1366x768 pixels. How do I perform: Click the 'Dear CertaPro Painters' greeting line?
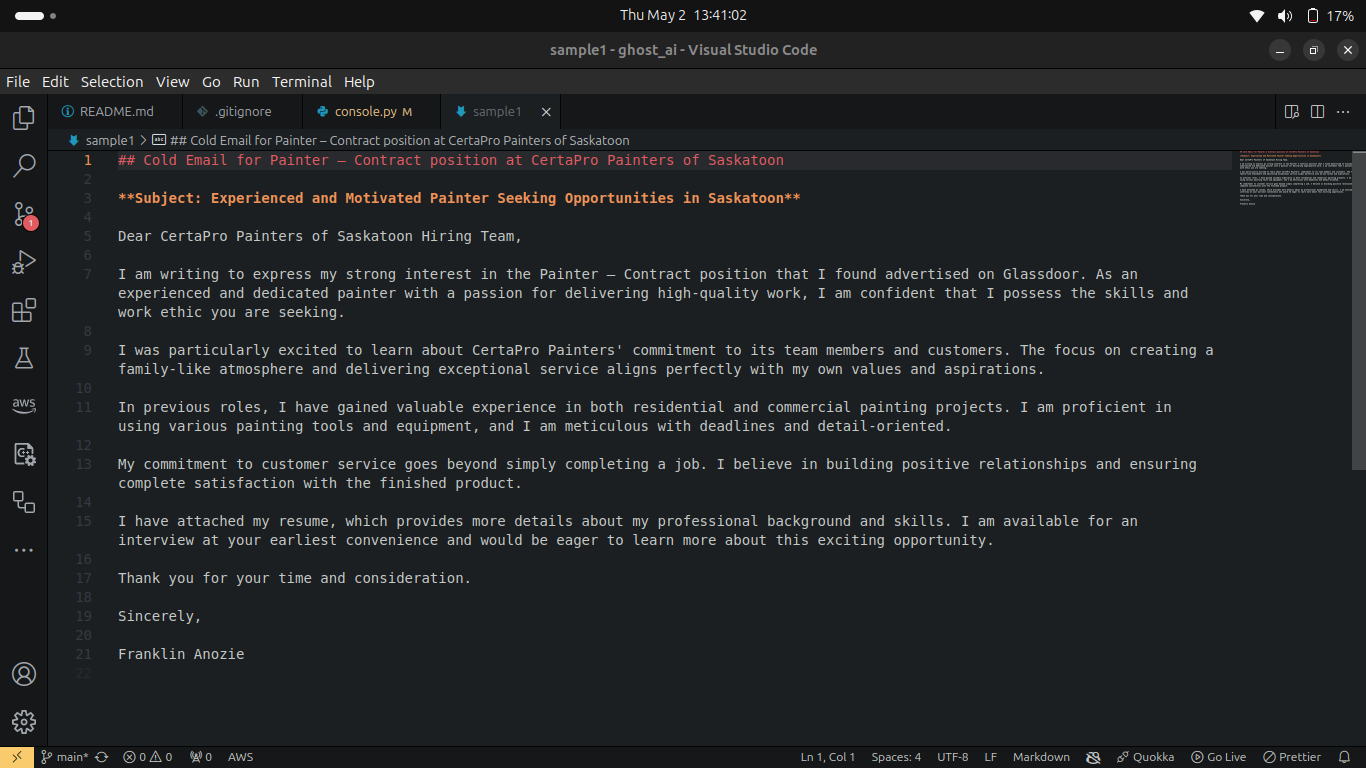coord(320,236)
